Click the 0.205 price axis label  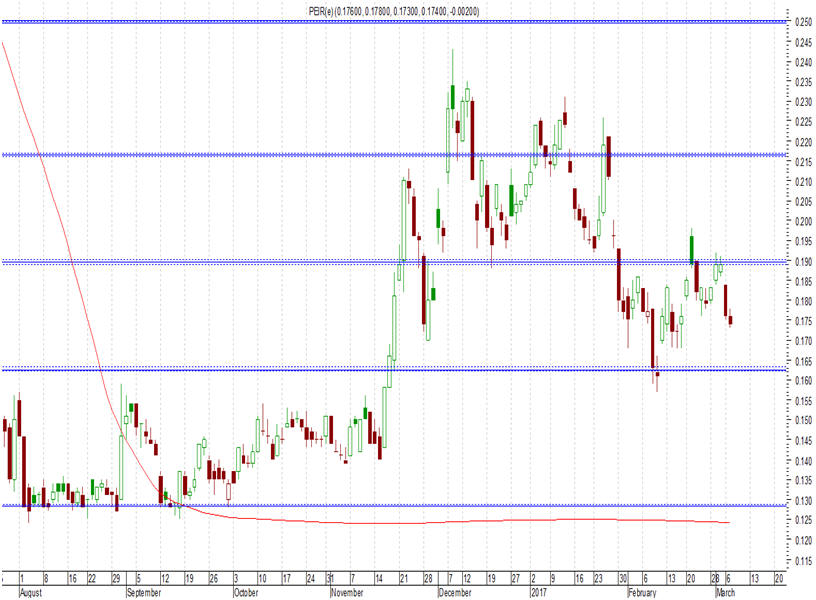(804, 201)
